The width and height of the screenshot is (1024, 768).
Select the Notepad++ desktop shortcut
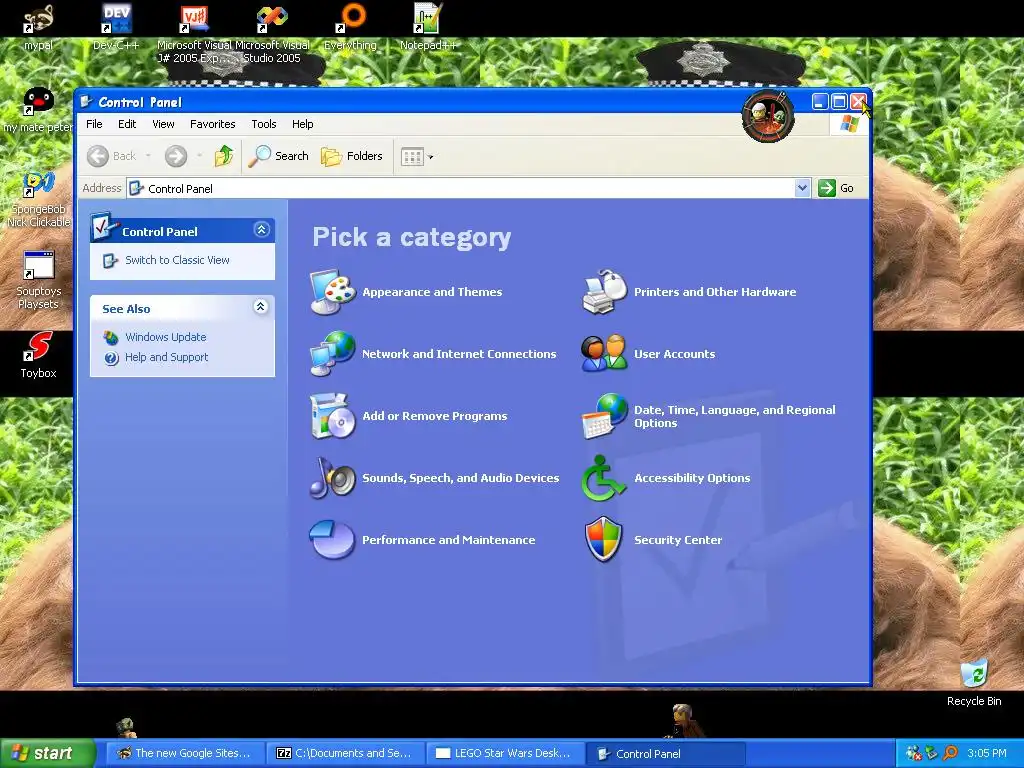coord(428,27)
